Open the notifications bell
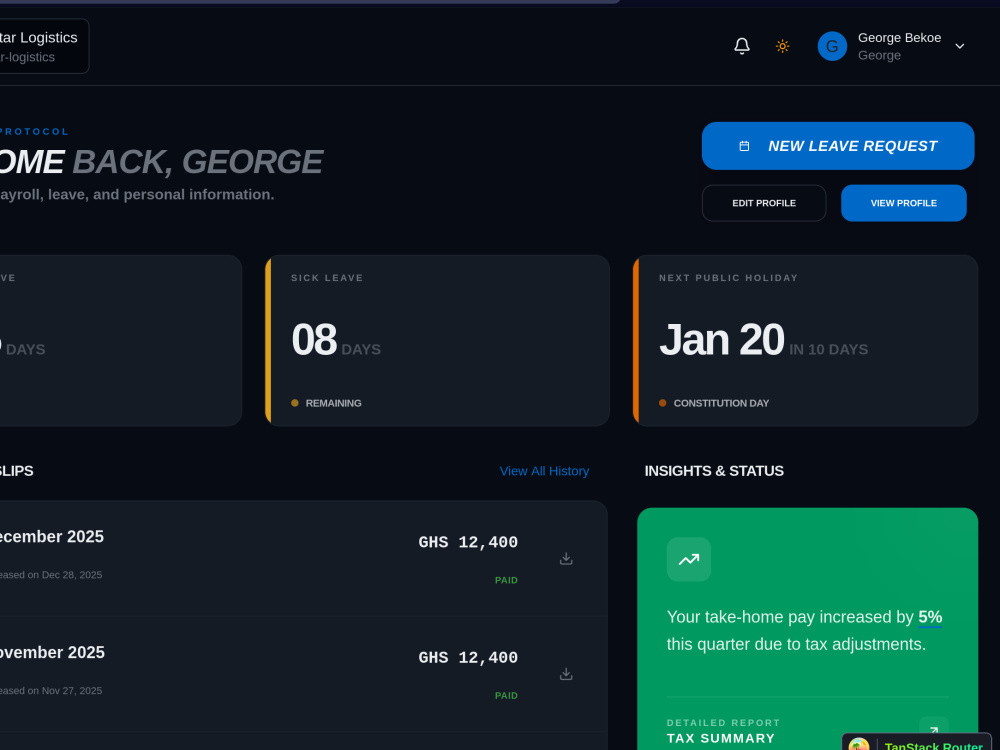 tap(742, 46)
